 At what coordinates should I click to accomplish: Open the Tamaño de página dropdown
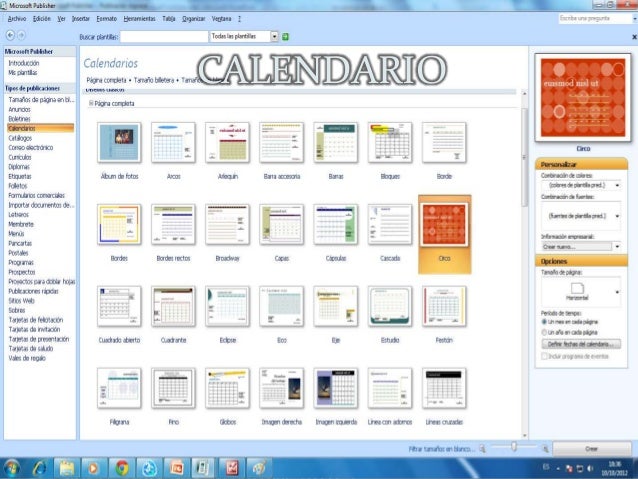coord(617,292)
